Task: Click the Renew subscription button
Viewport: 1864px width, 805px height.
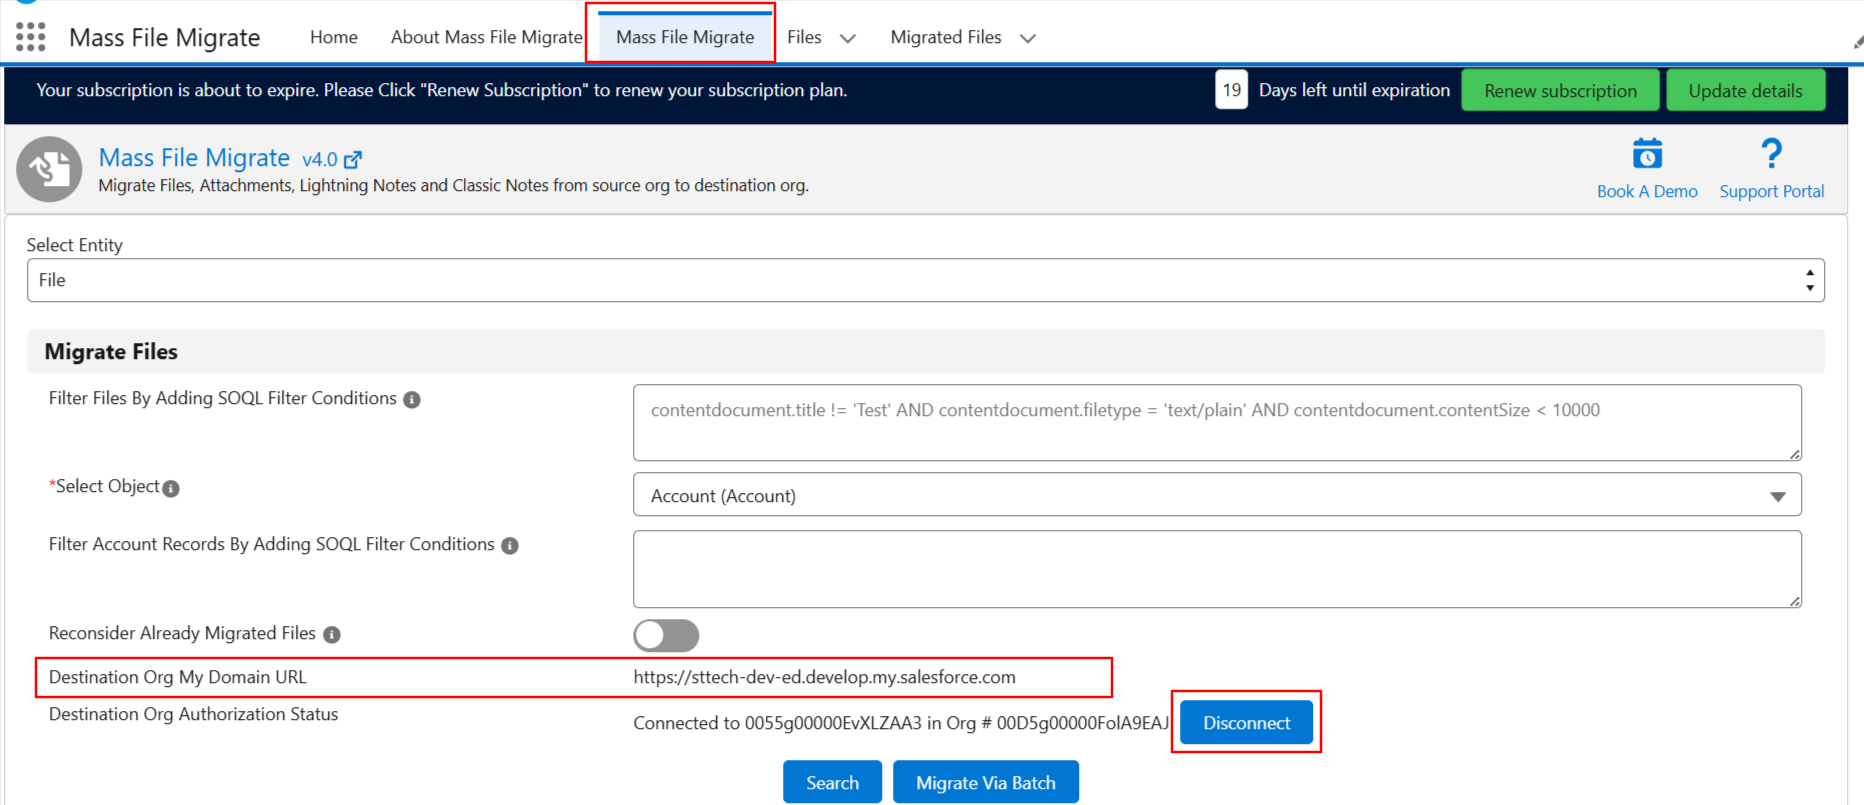Action: (1560, 90)
